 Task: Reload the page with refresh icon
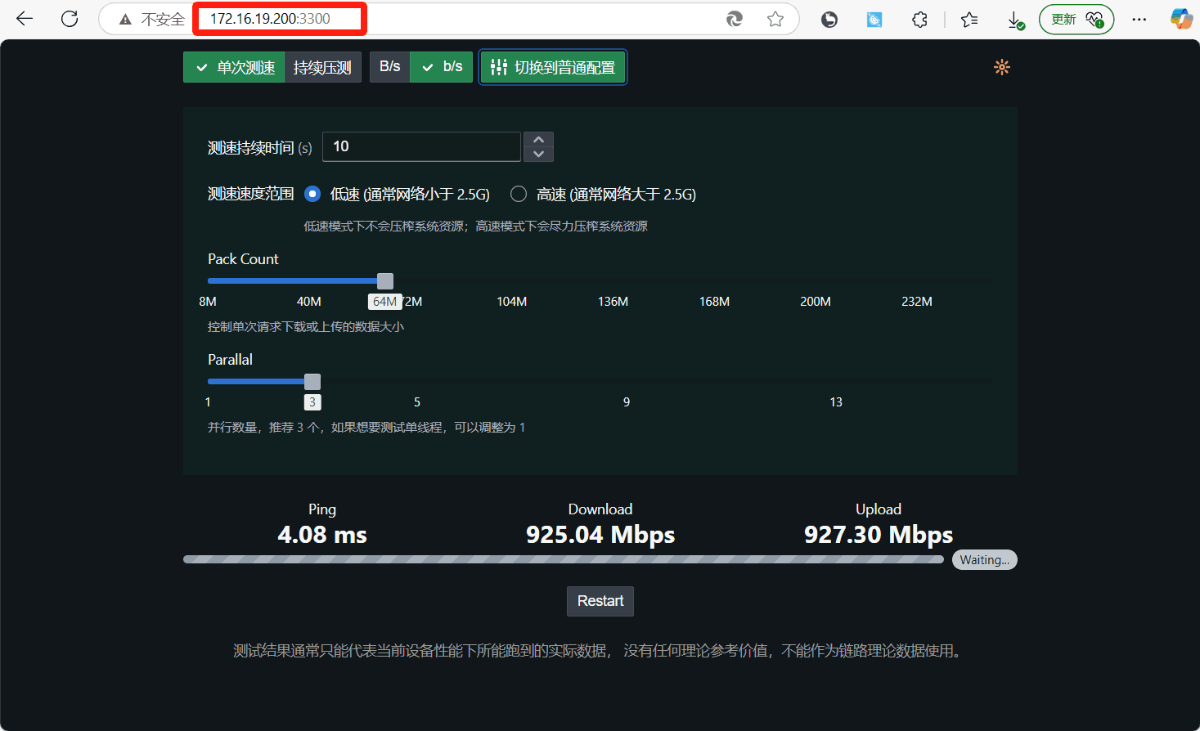[68, 18]
